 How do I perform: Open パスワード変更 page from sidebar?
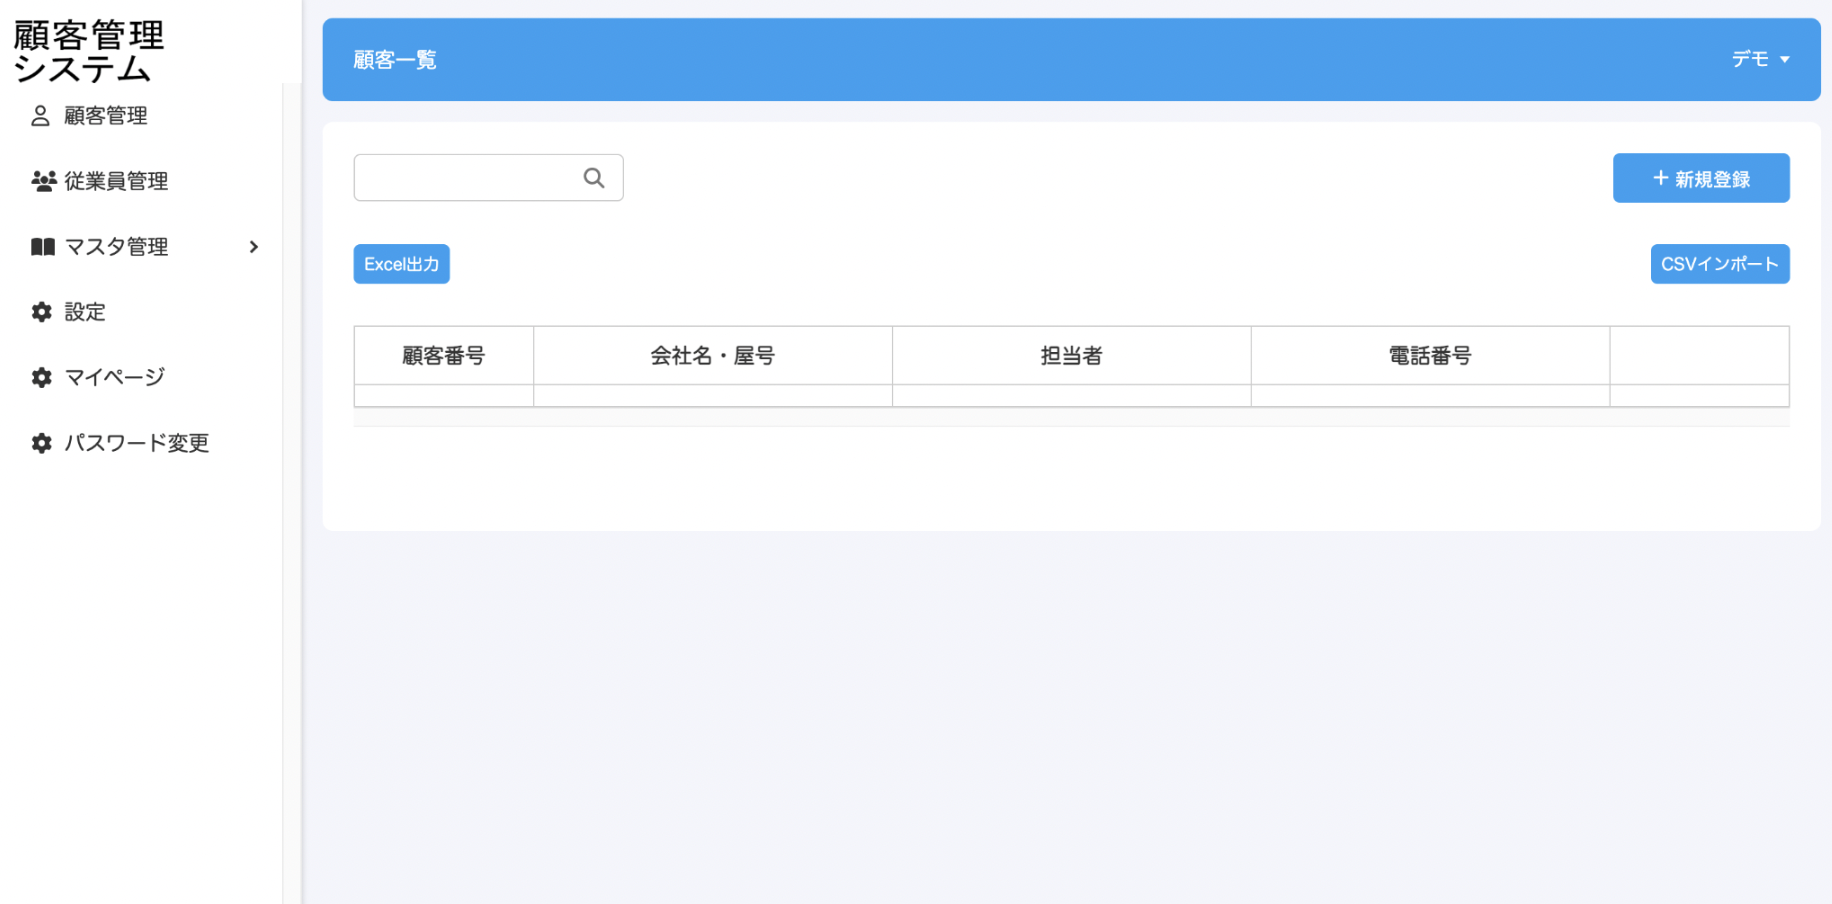(x=137, y=443)
